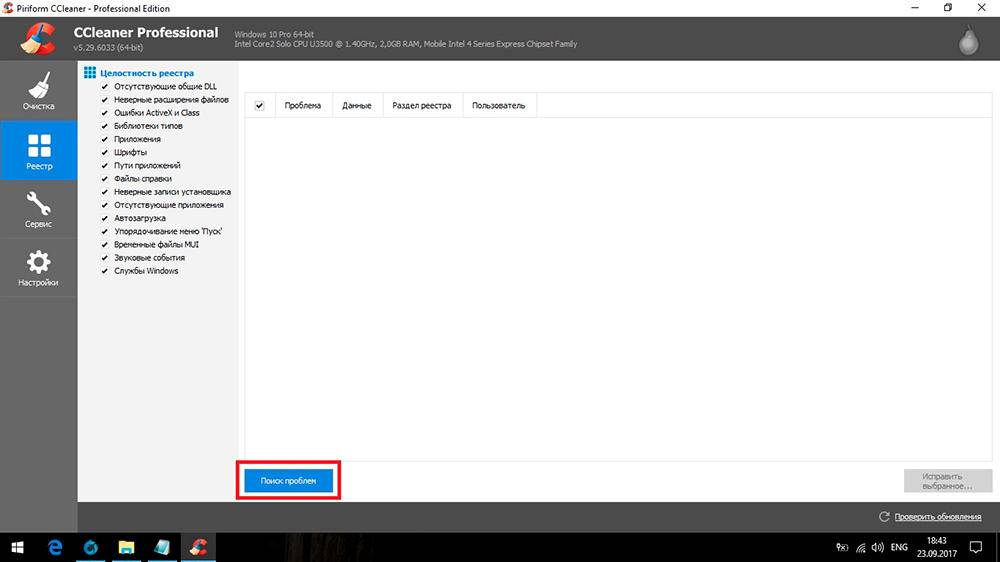
Task: Open the Windows Start menu
Action: point(18,547)
